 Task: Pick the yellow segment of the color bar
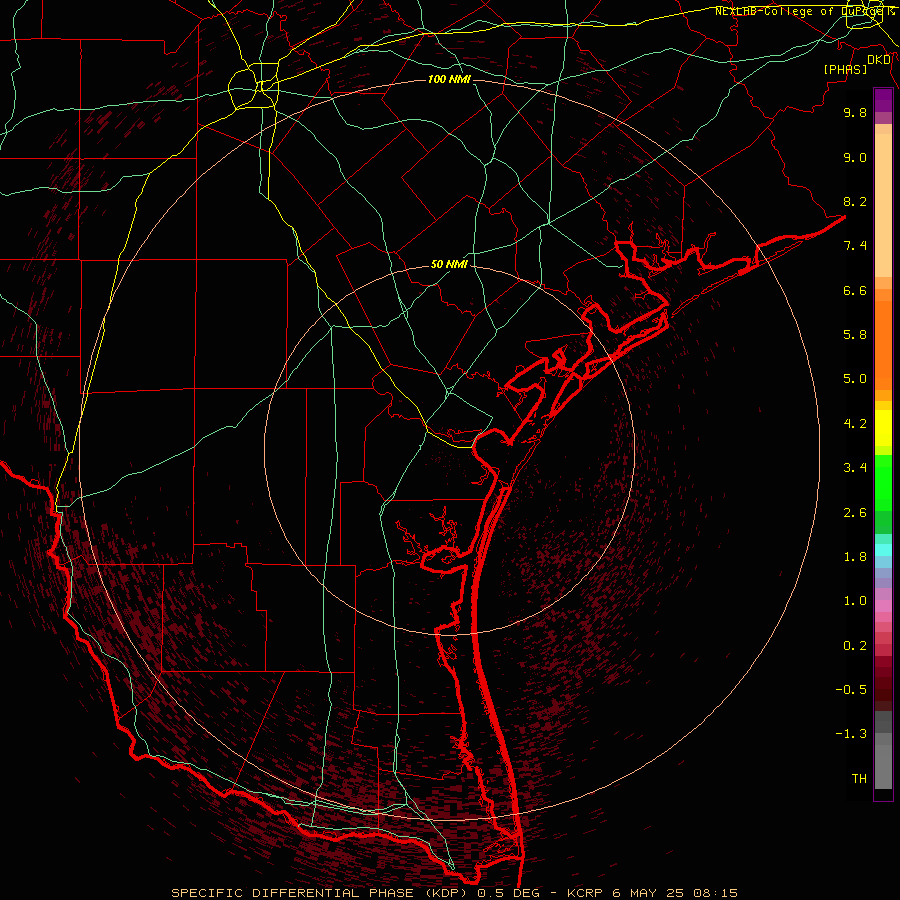point(883,428)
